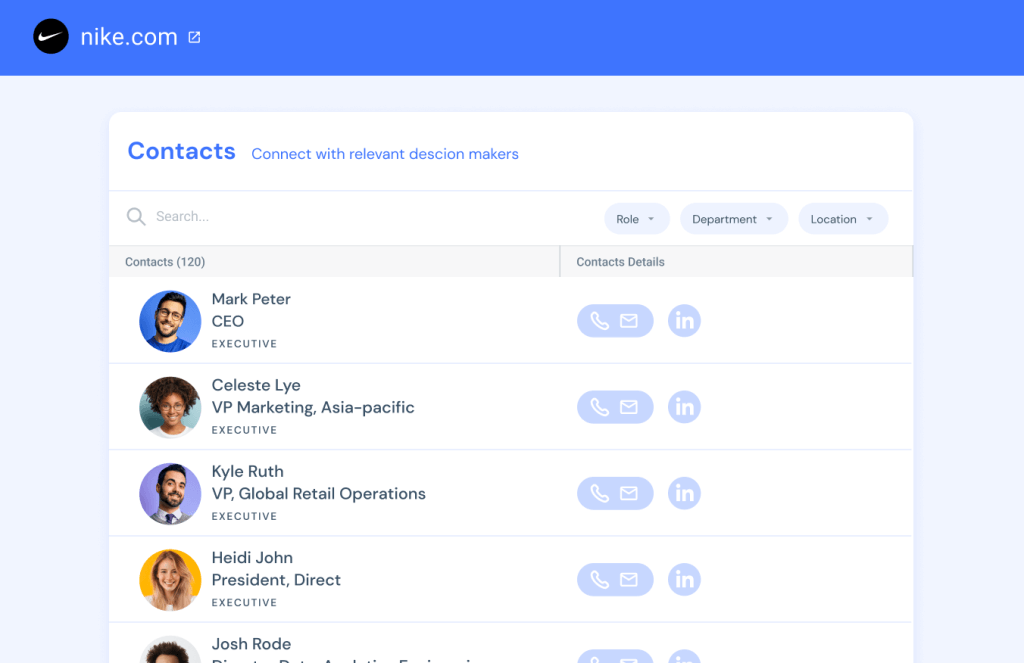Image resolution: width=1024 pixels, height=663 pixels.
Task: Expand the Role filter dropdown
Action: click(x=637, y=219)
